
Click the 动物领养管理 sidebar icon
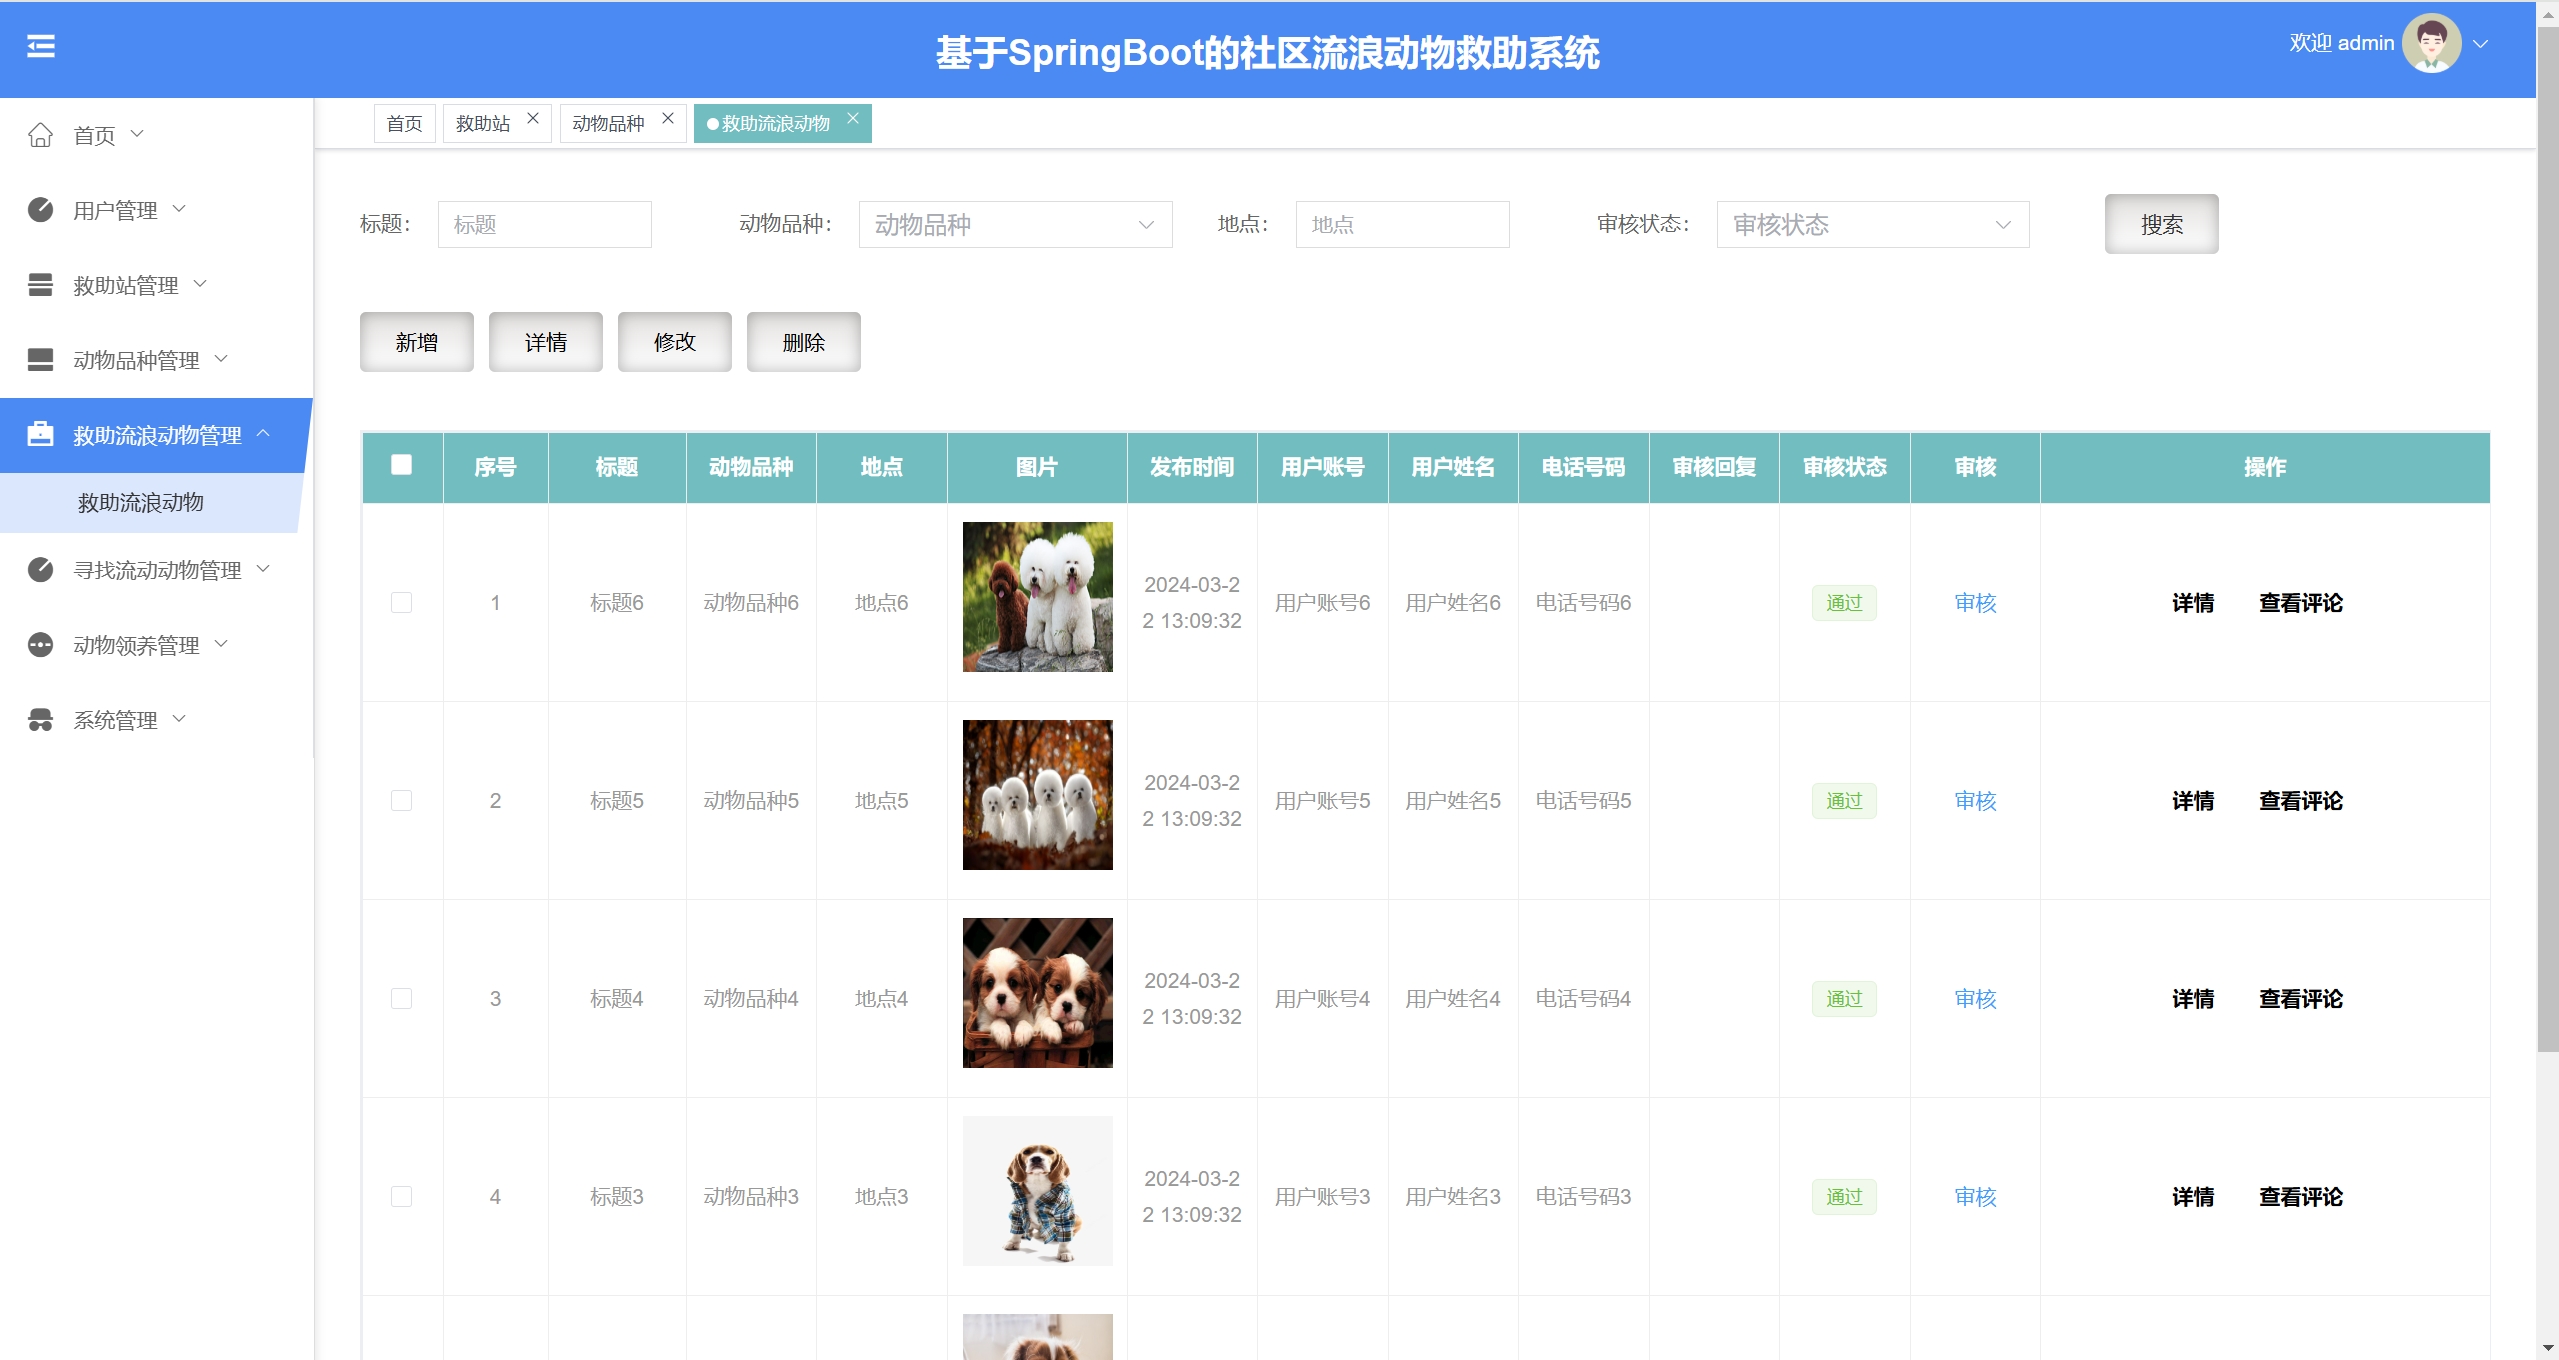coord(40,645)
